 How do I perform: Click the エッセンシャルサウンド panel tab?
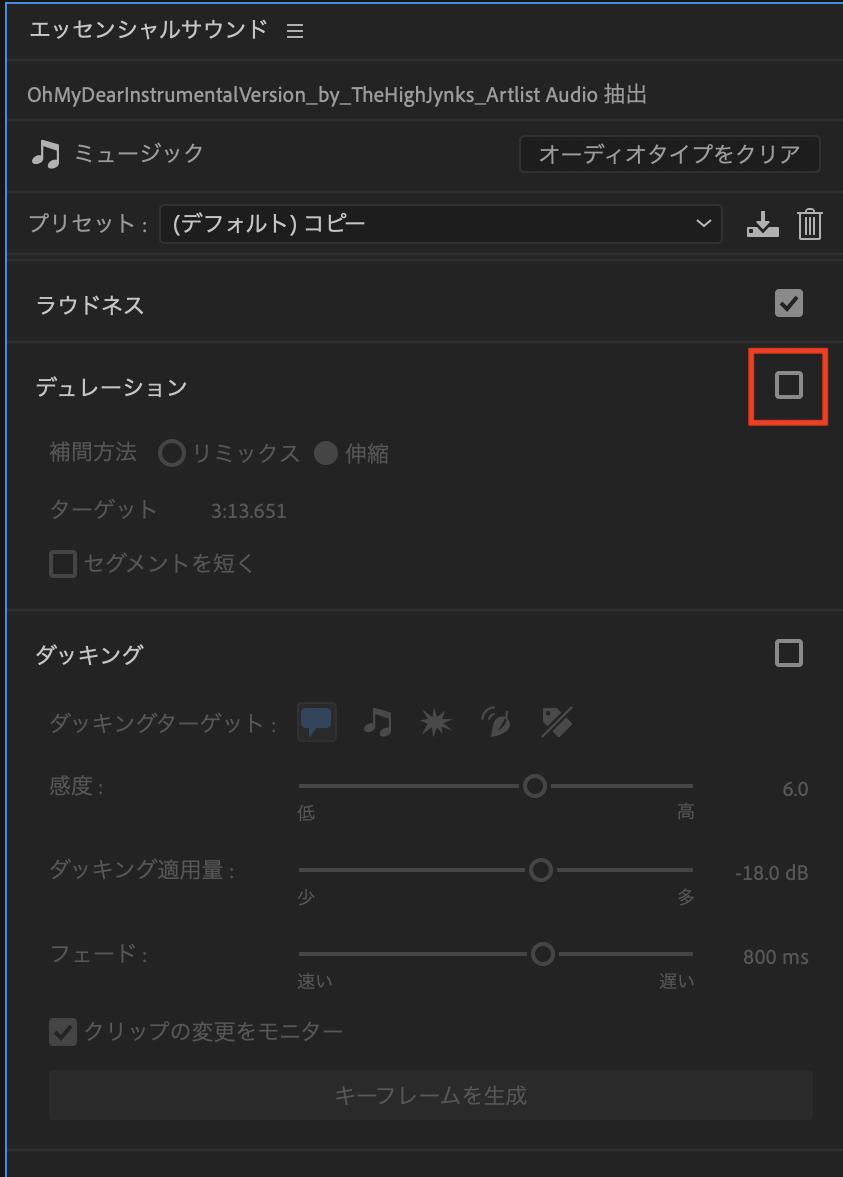point(148,29)
